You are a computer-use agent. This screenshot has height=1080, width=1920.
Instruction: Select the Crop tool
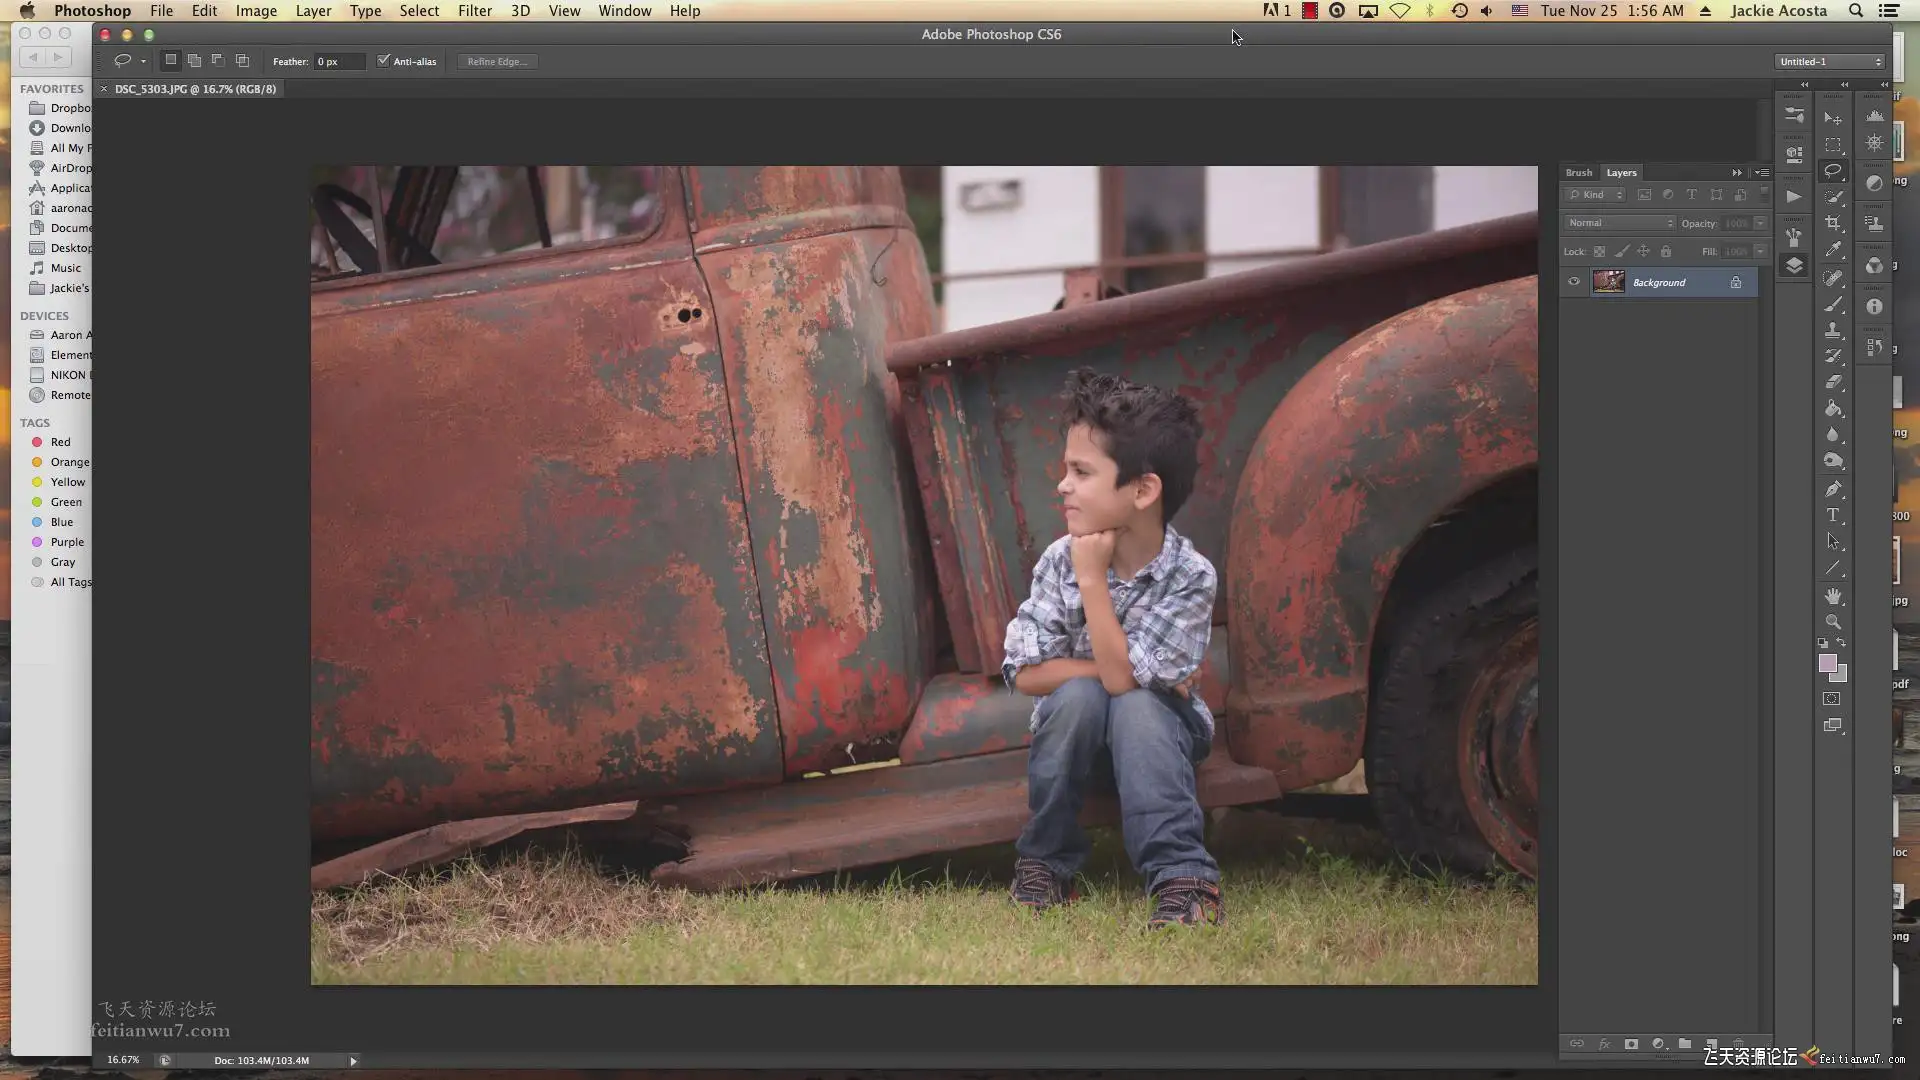point(1832,223)
